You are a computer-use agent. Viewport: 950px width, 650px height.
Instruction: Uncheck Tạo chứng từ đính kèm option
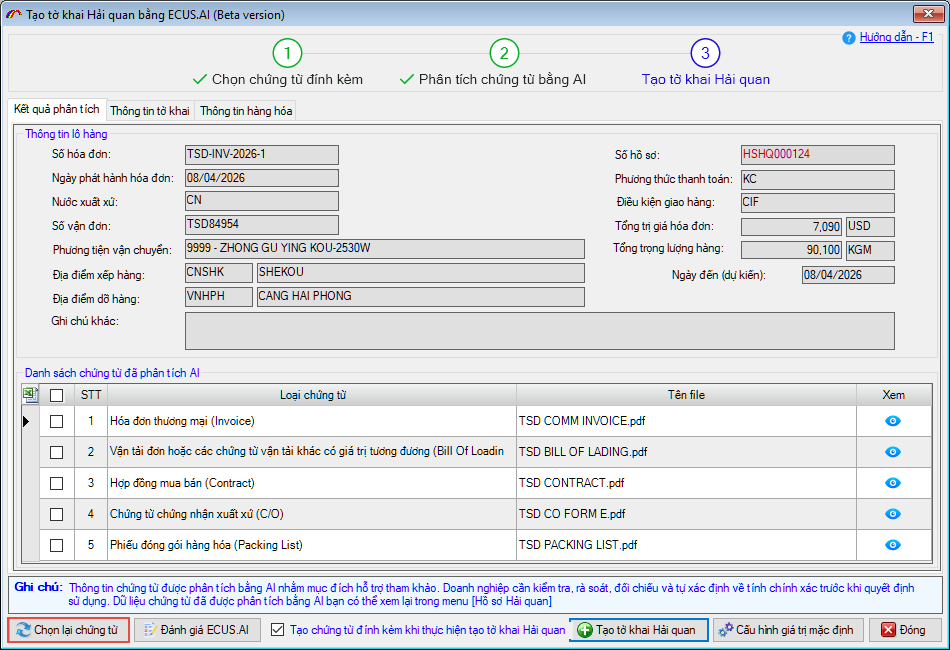click(x=277, y=630)
